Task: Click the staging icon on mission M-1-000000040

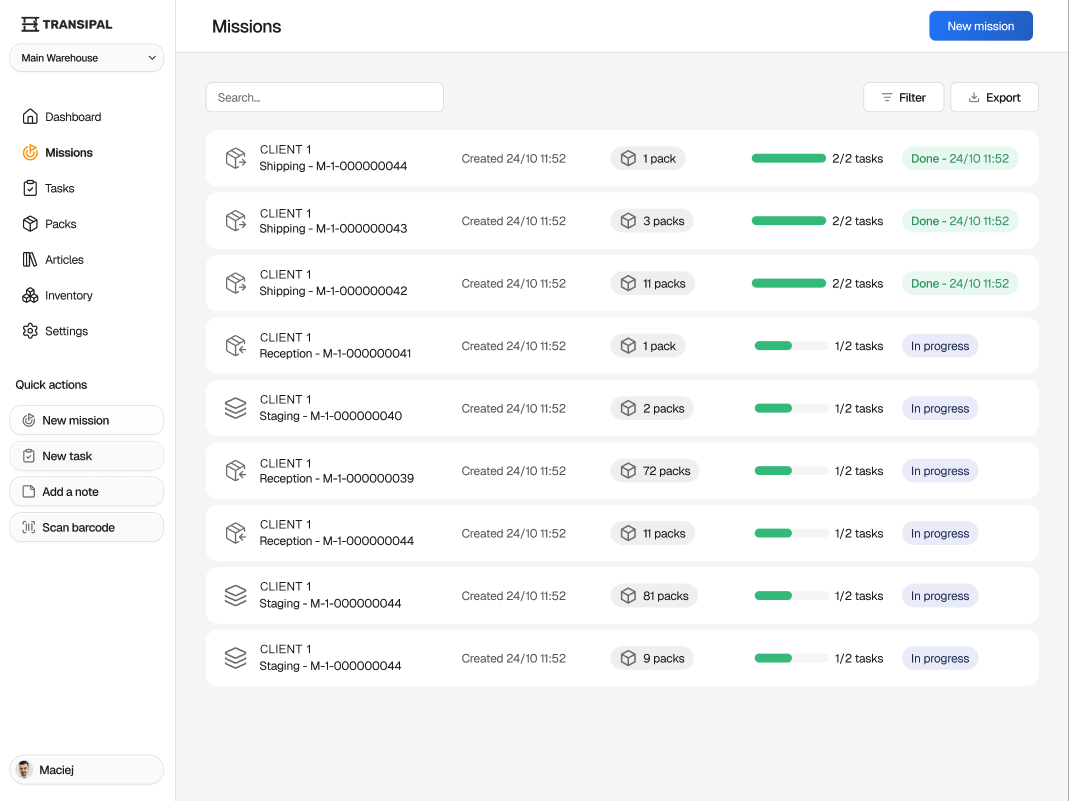Action: tap(236, 408)
